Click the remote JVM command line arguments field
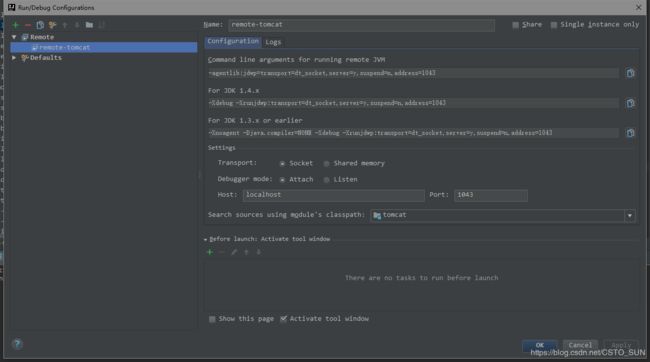Viewport: 650px width, 362px height. 413,73
